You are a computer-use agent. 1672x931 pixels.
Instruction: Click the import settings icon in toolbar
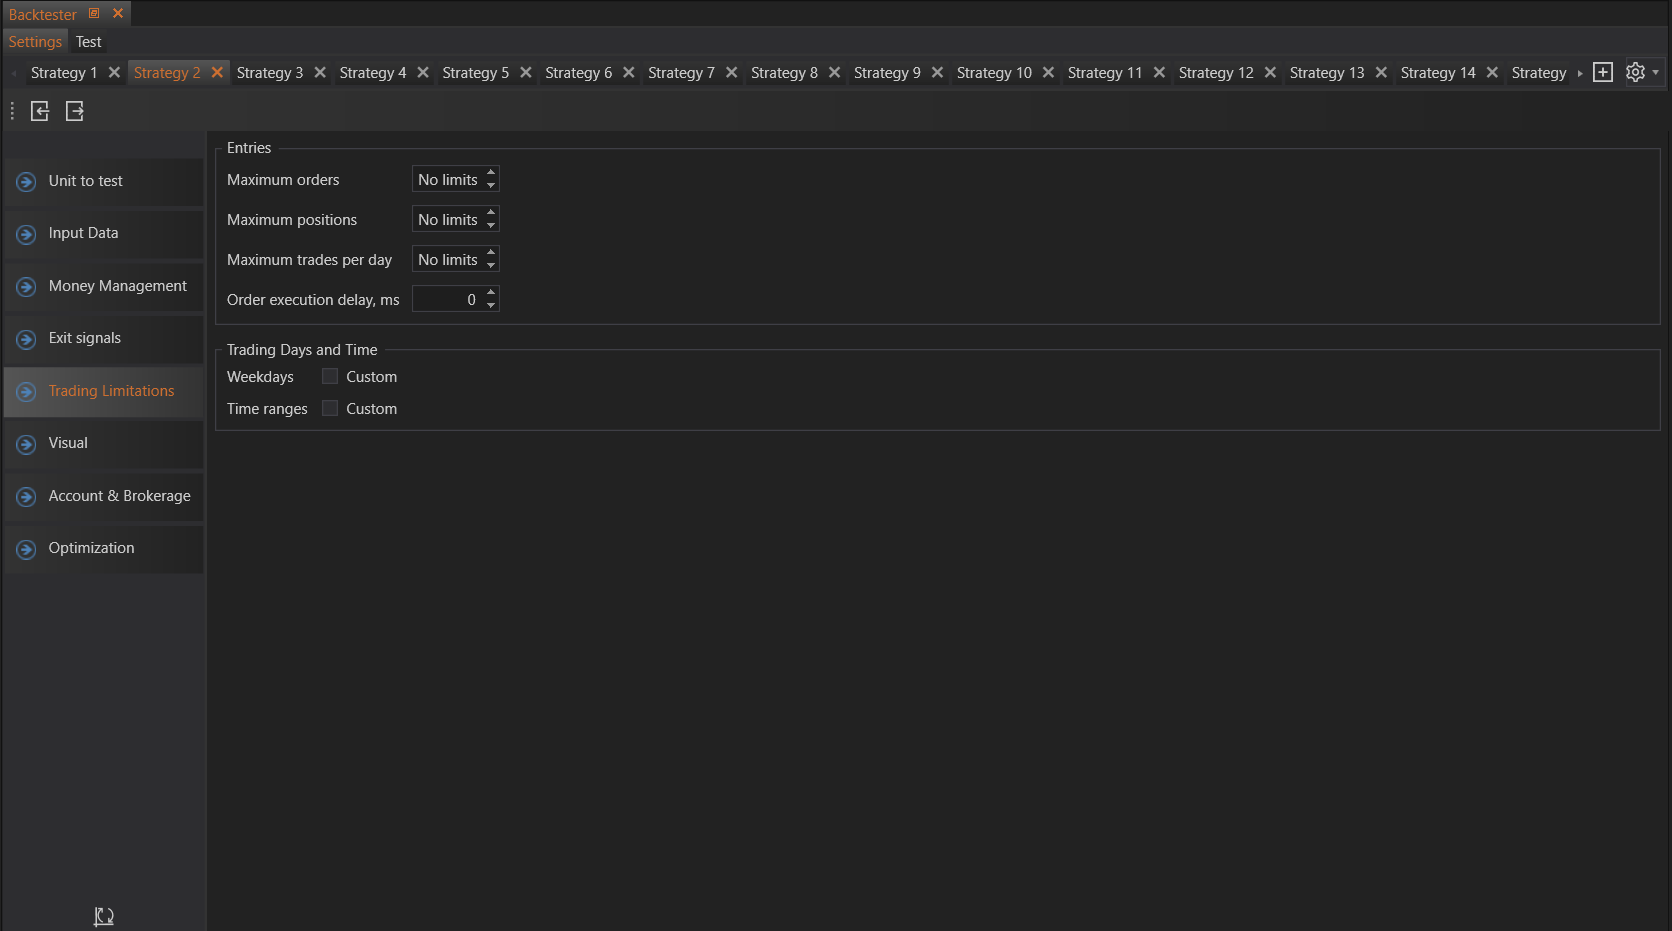pyautogui.click(x=40, y=111)
